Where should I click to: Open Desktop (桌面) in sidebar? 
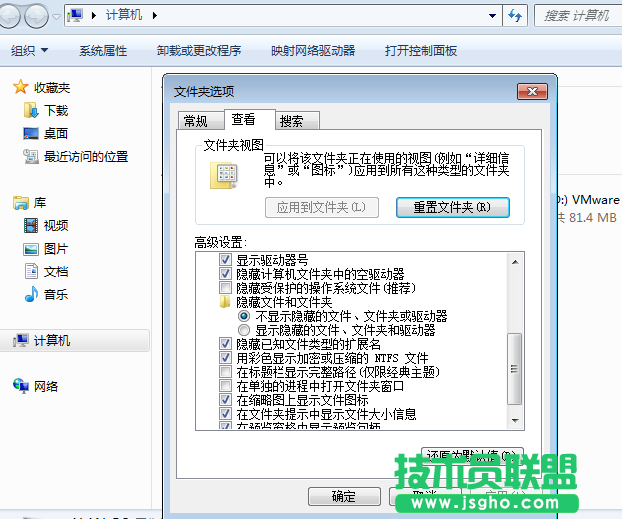click(30, 133)
